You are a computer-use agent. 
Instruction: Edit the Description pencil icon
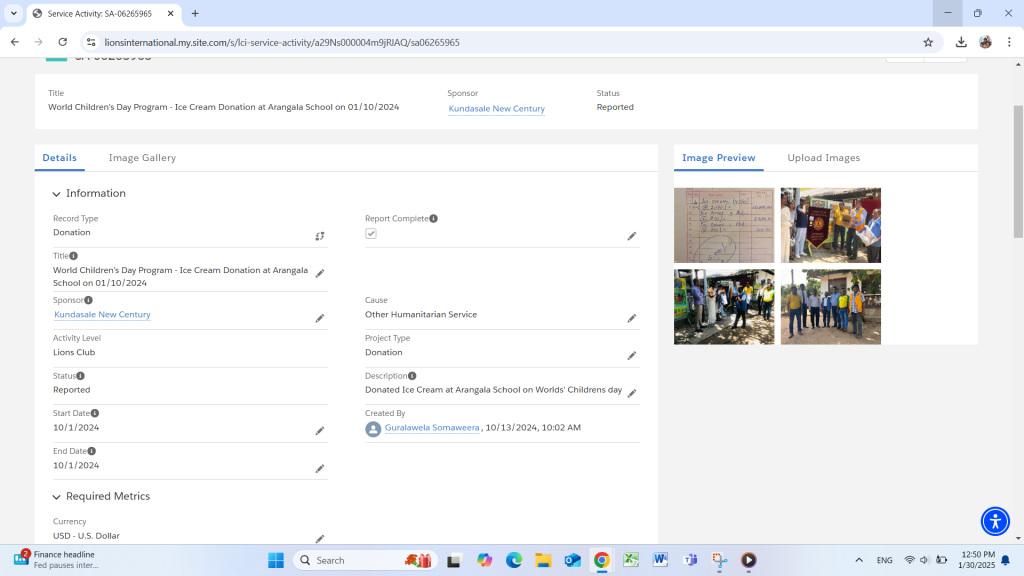pos(632,393)
